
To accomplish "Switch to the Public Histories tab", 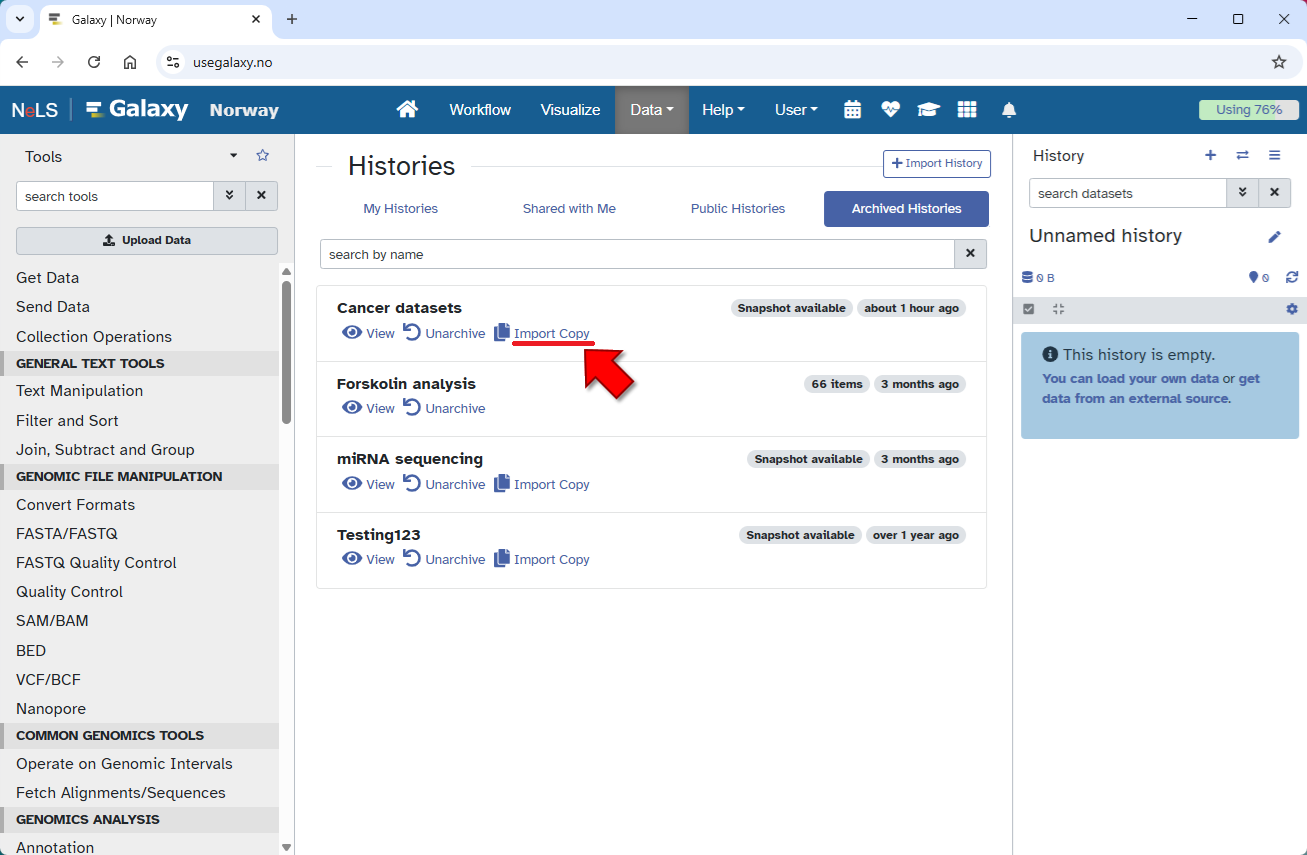I will (737, 209).
